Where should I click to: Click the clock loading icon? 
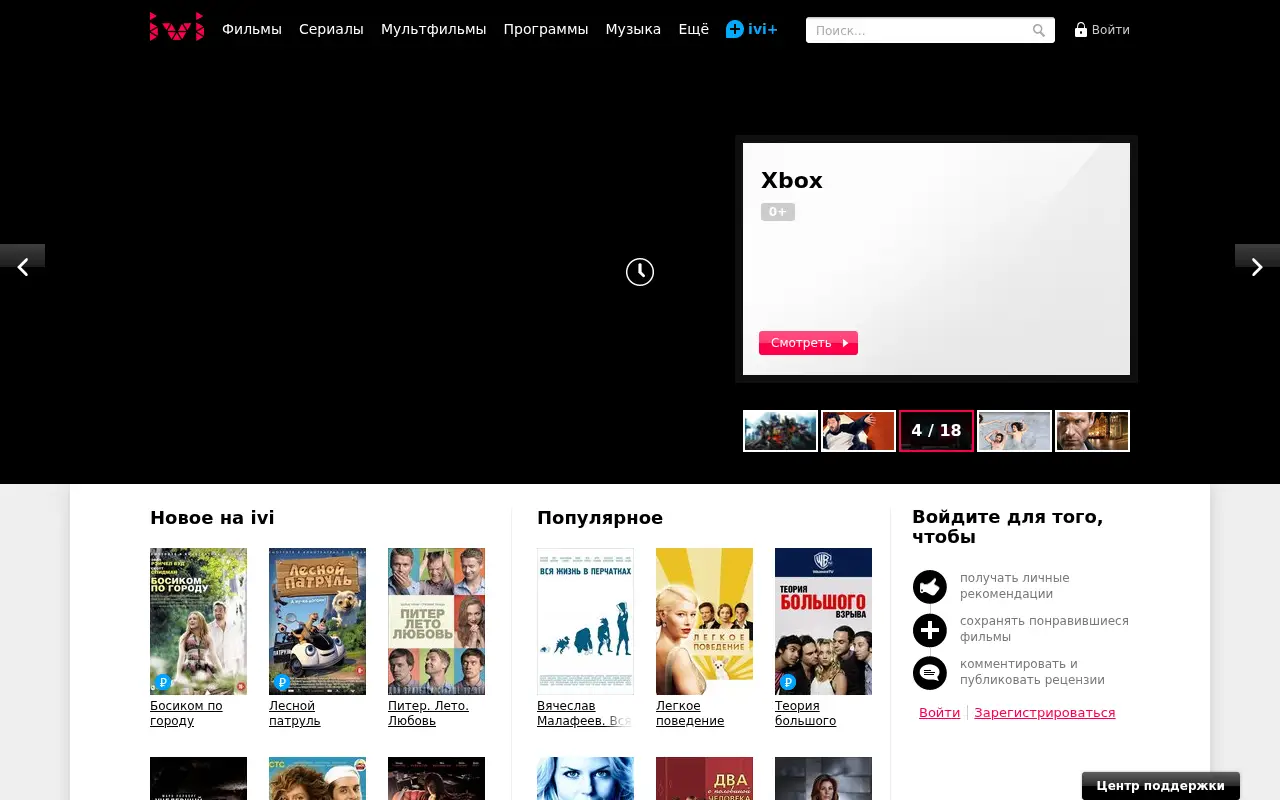click(x=640, y=272)
